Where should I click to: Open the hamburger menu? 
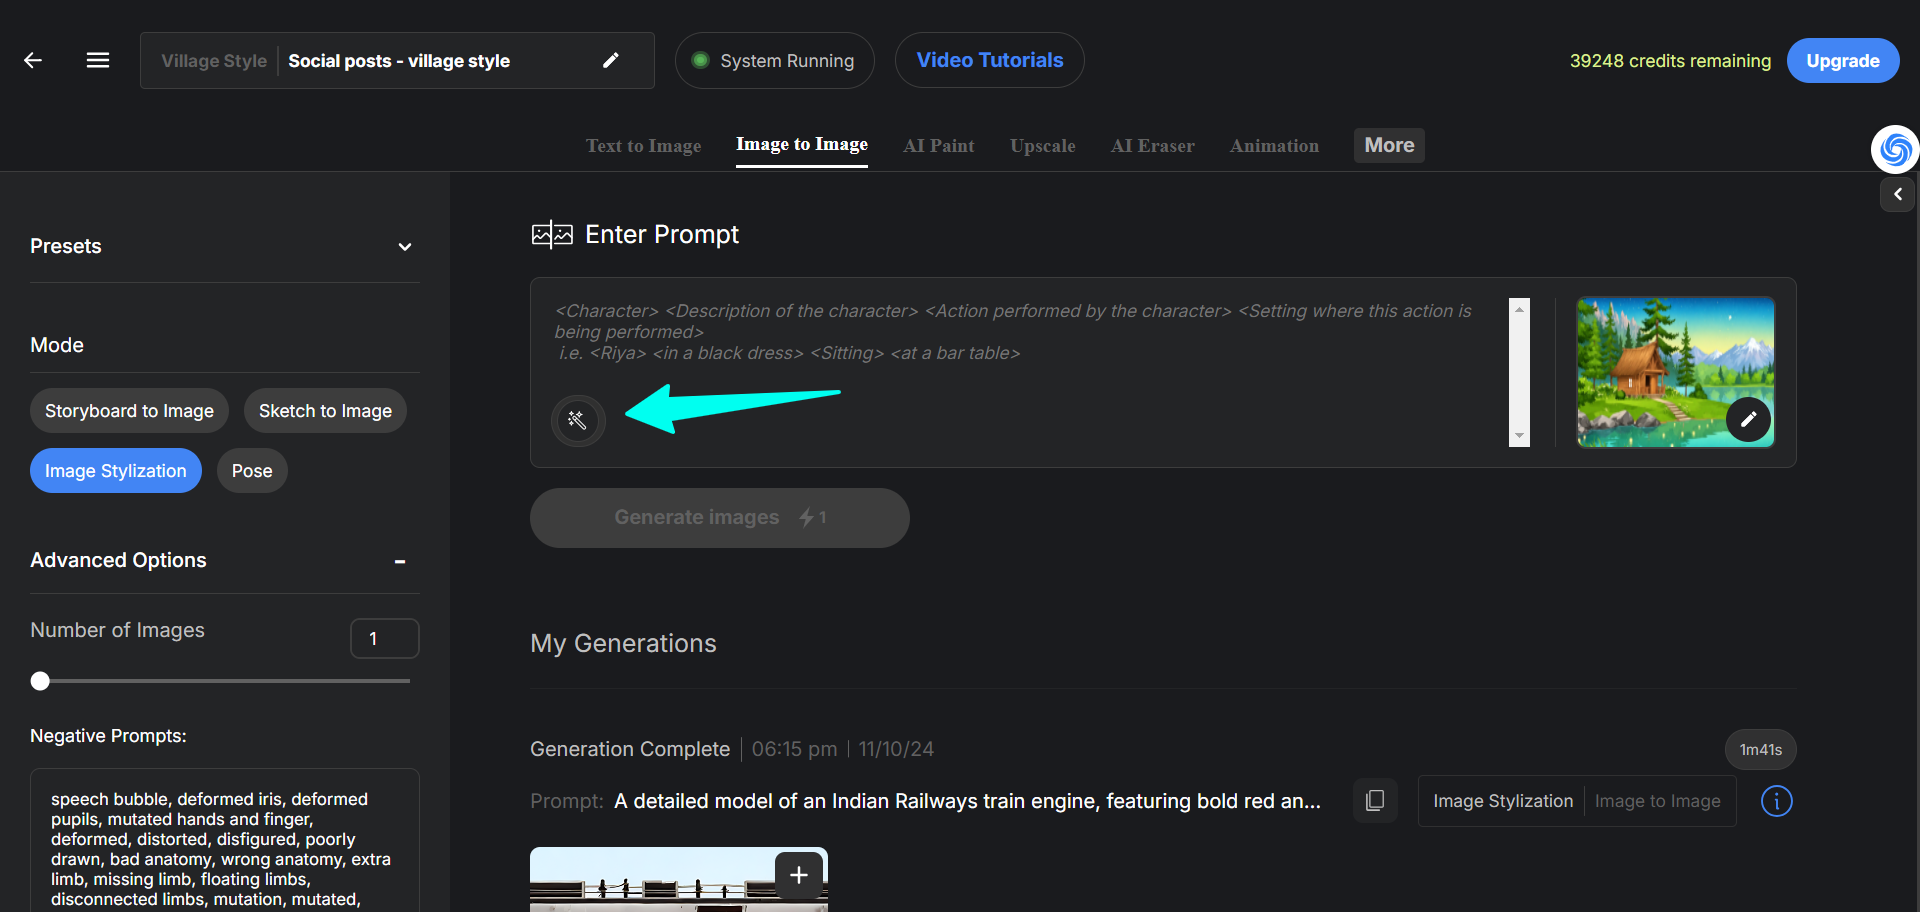point(98,60)
